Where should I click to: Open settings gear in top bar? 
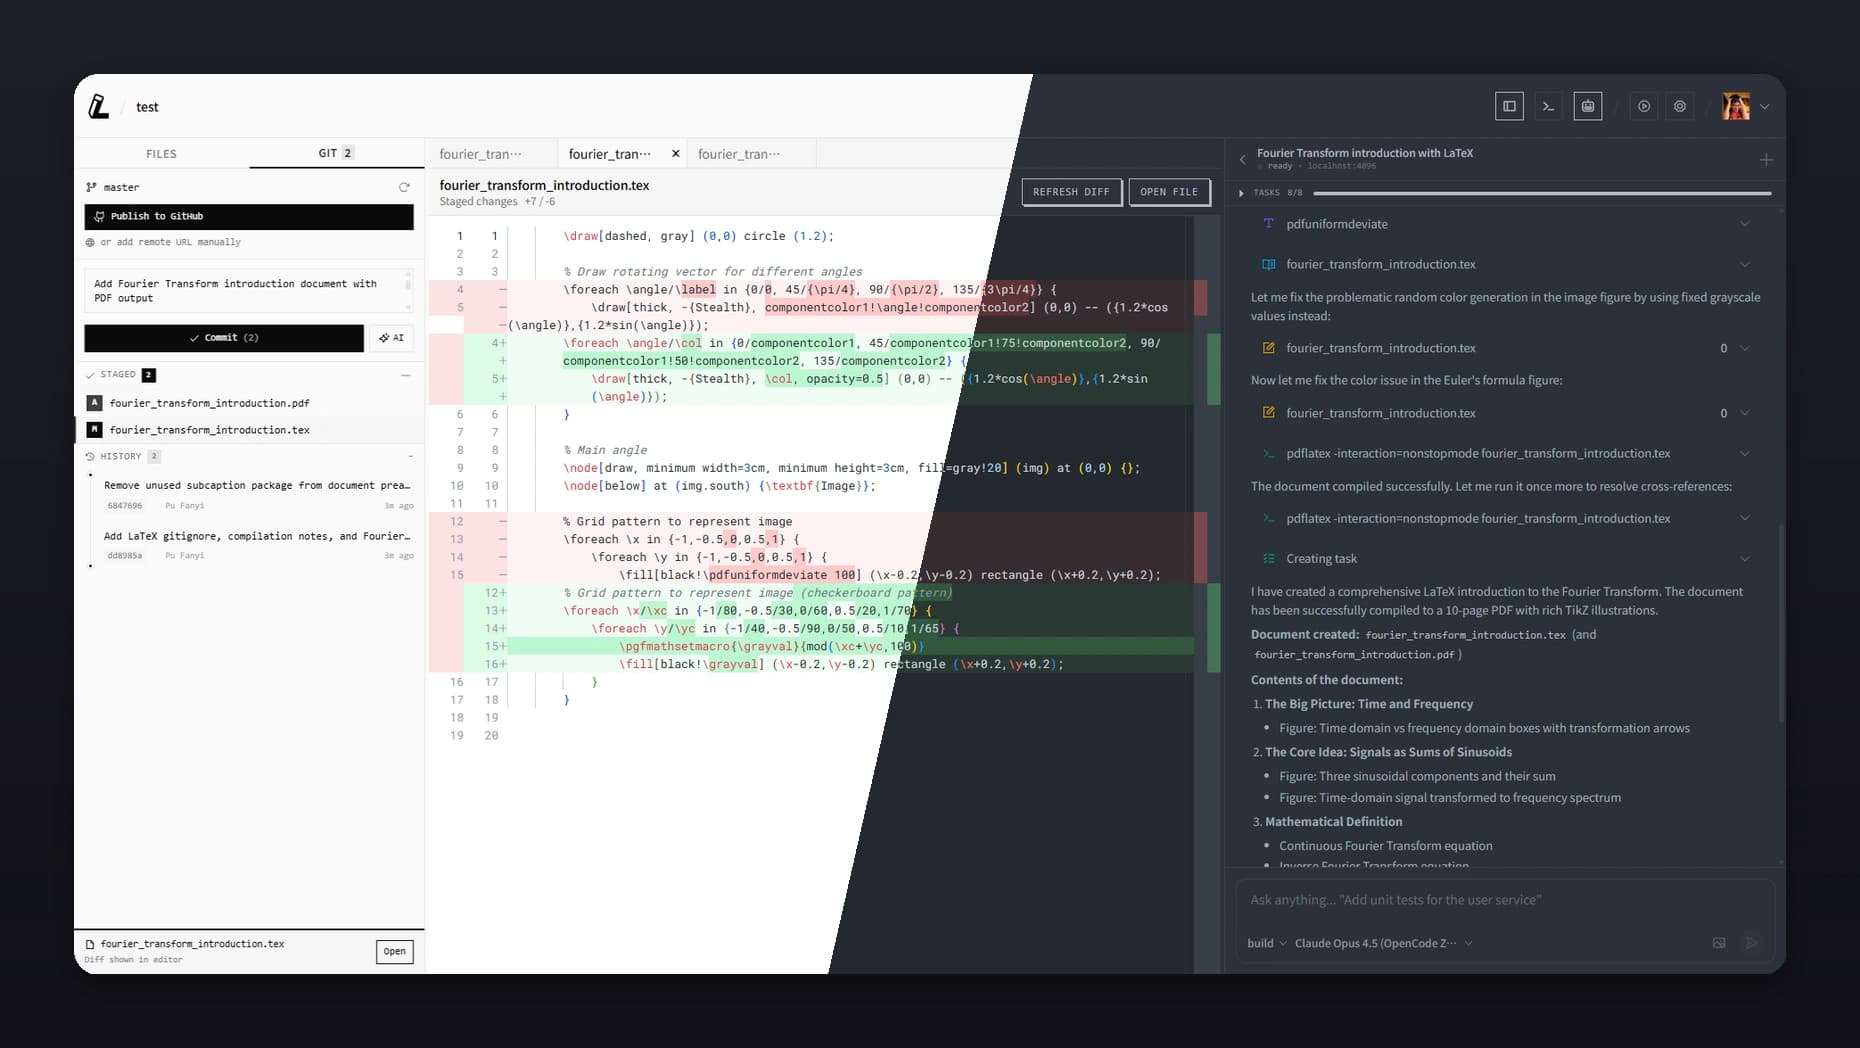coord(1680,106)
